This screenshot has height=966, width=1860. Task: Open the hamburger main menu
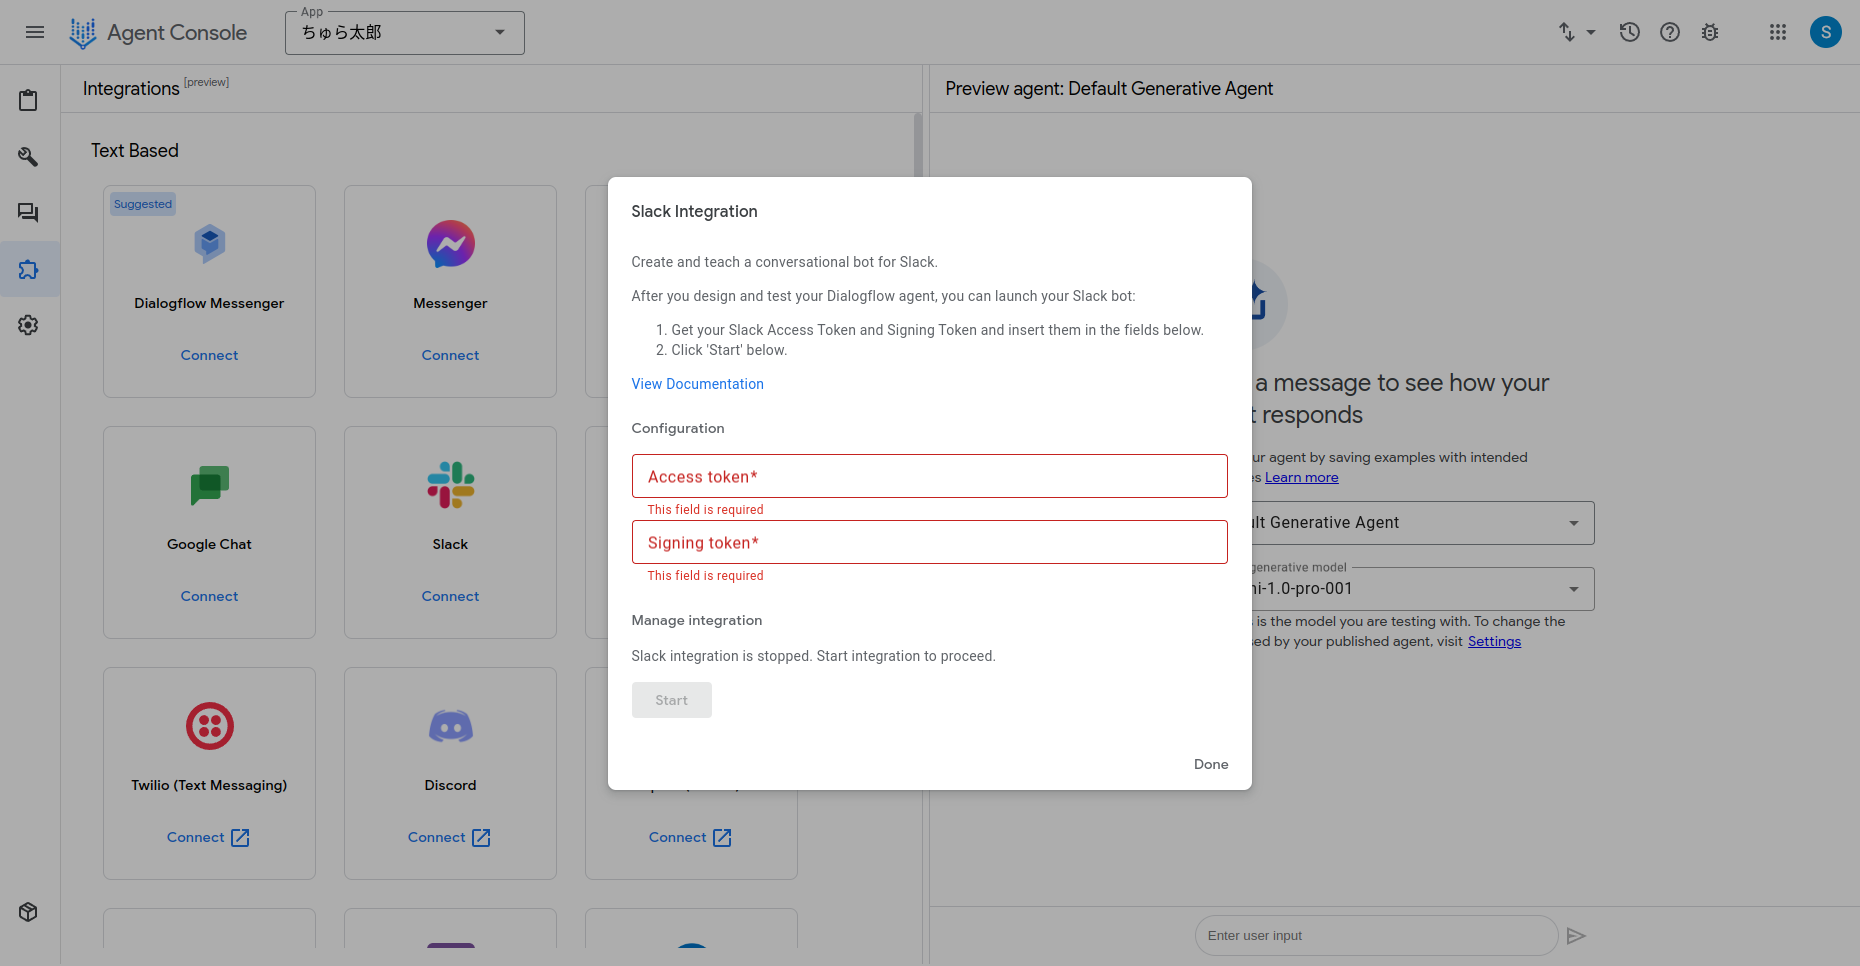(35, 32)
